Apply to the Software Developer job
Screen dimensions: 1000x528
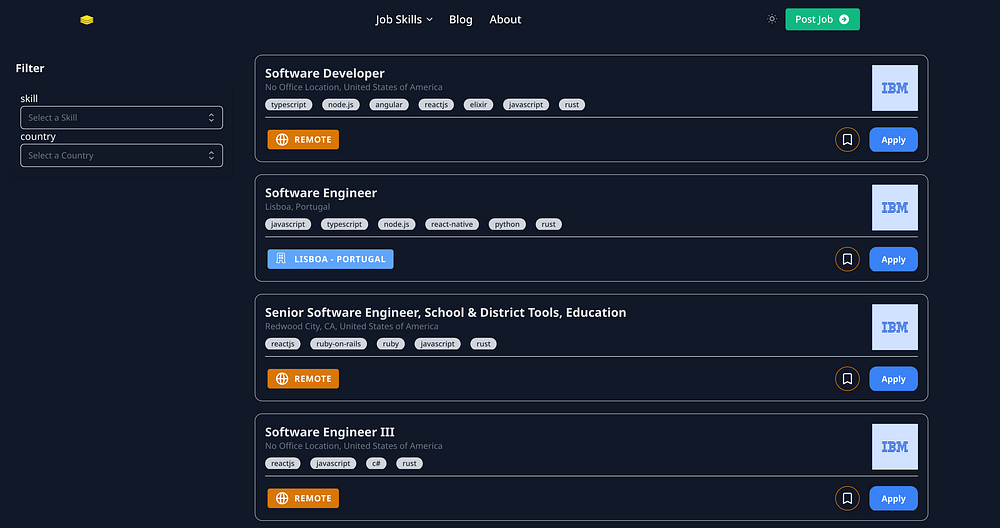point(893,140)
